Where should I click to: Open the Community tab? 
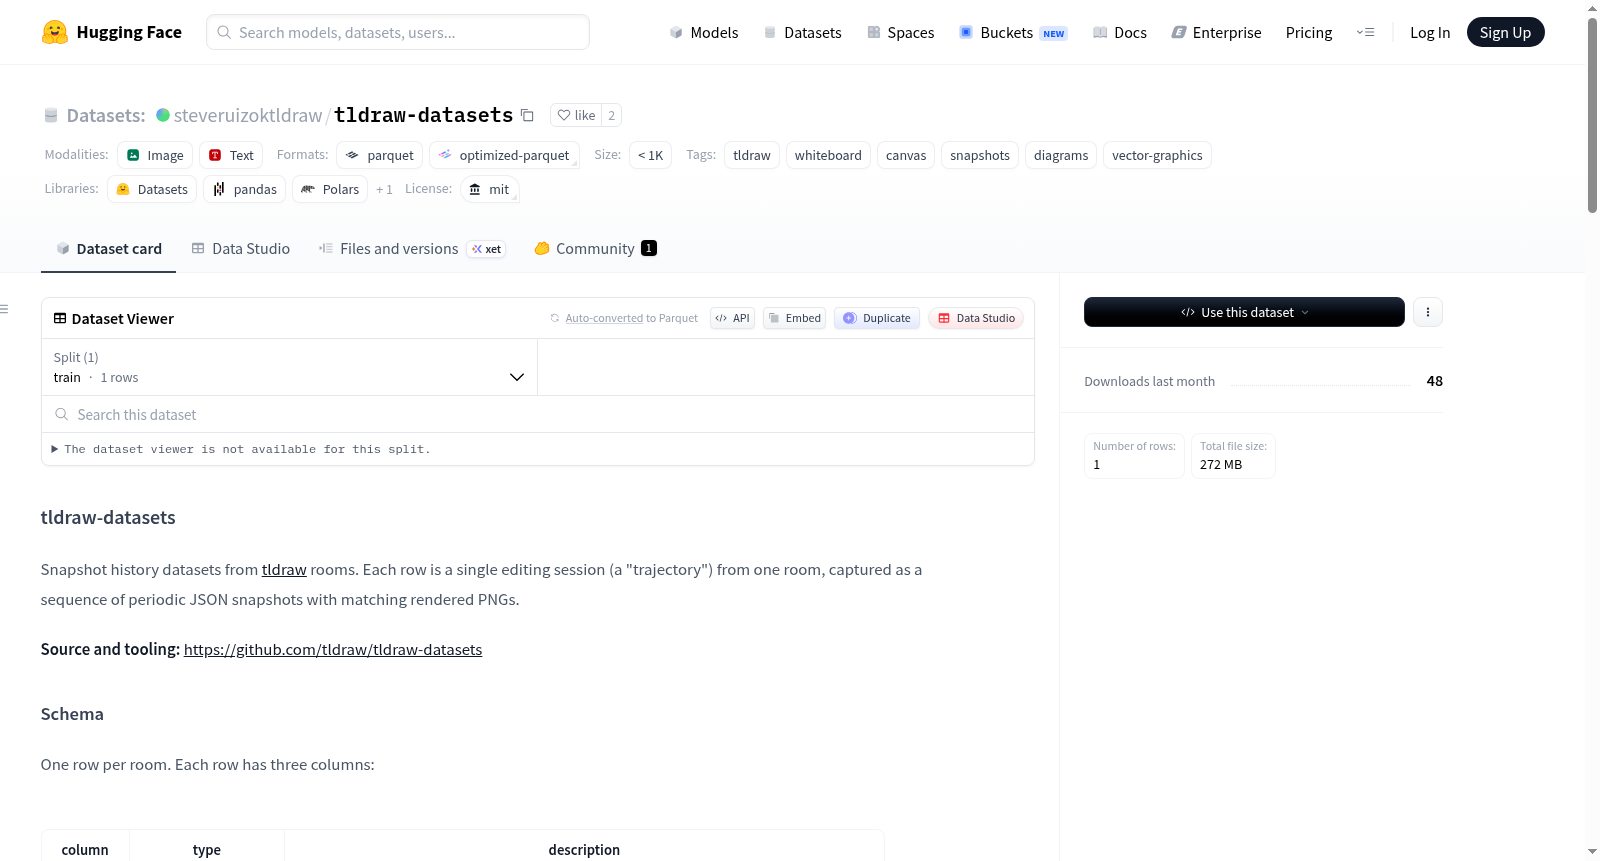click(595, 249)
